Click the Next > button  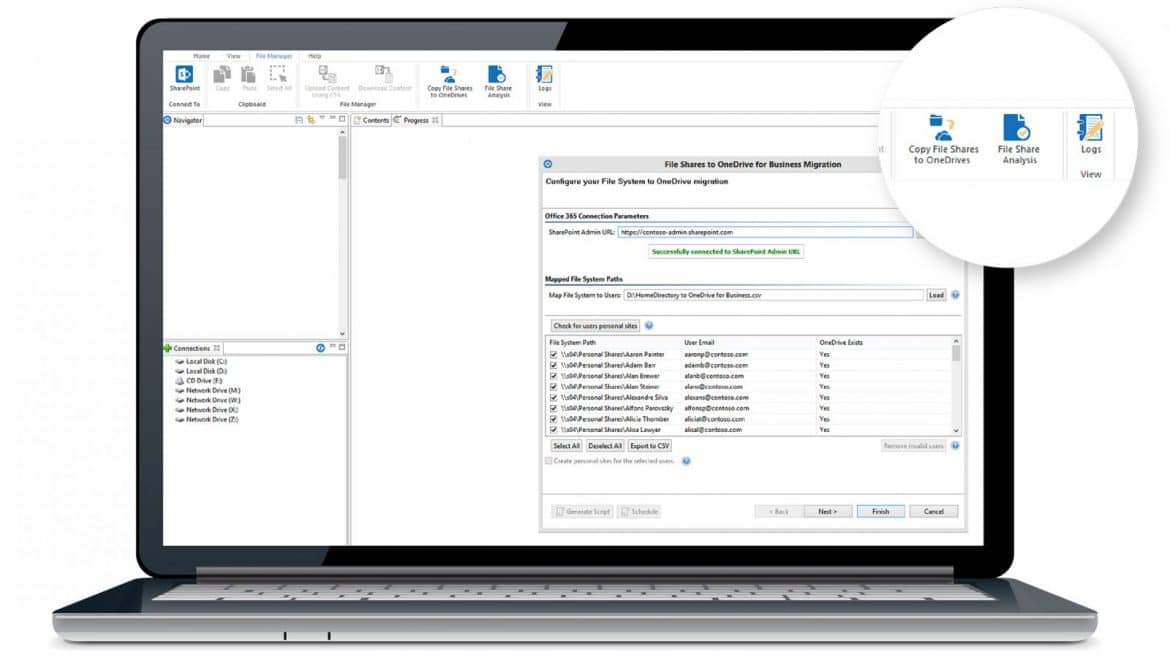tap(828, 512)
